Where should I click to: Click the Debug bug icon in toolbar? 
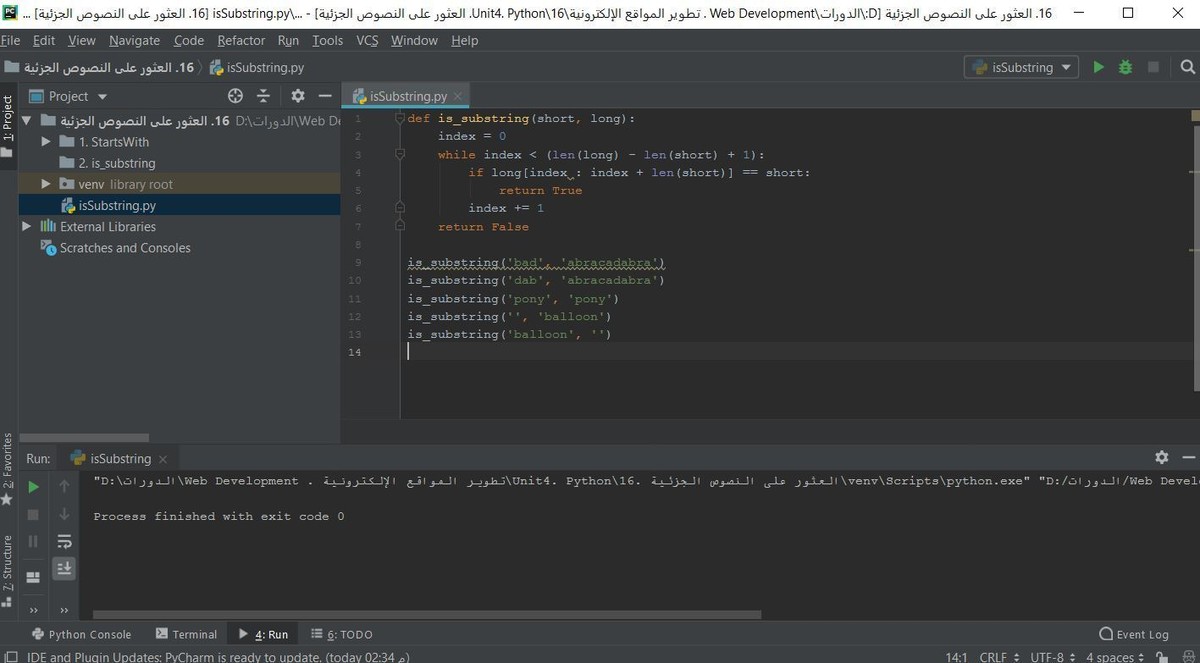tap(1125, 67)
